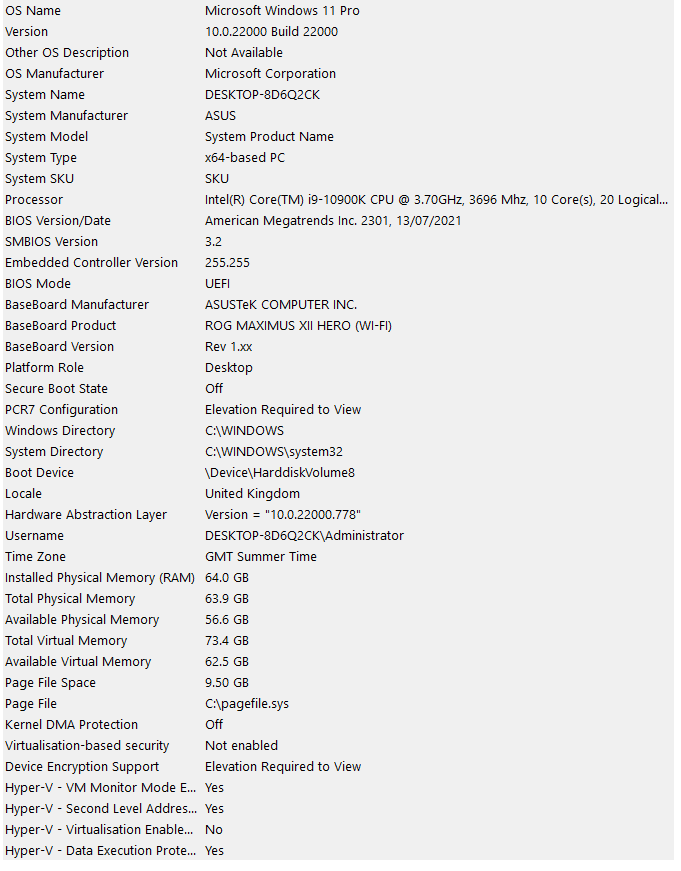Select the SMBIOS Version value '3.2'
681x871 pixels.
[213, 242]
